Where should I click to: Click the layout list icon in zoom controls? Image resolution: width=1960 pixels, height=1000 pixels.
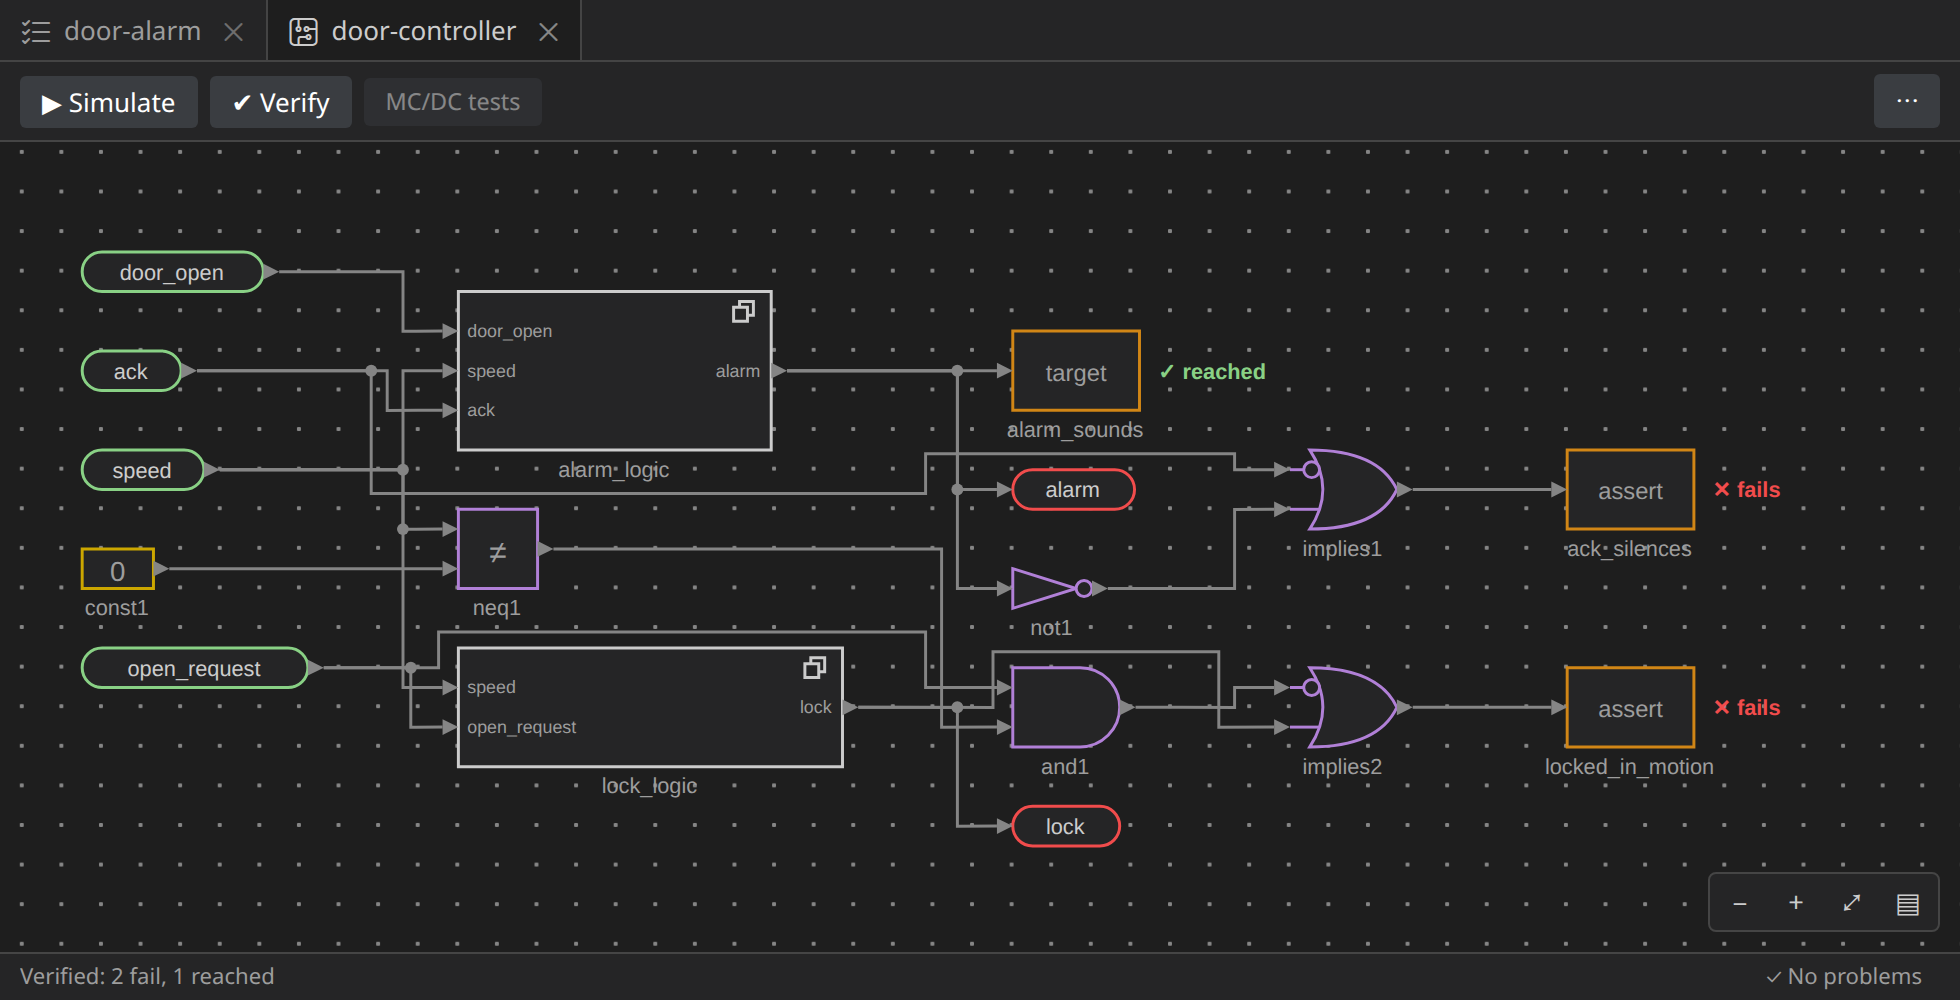pyautogui.click(x=1908, y=904)
